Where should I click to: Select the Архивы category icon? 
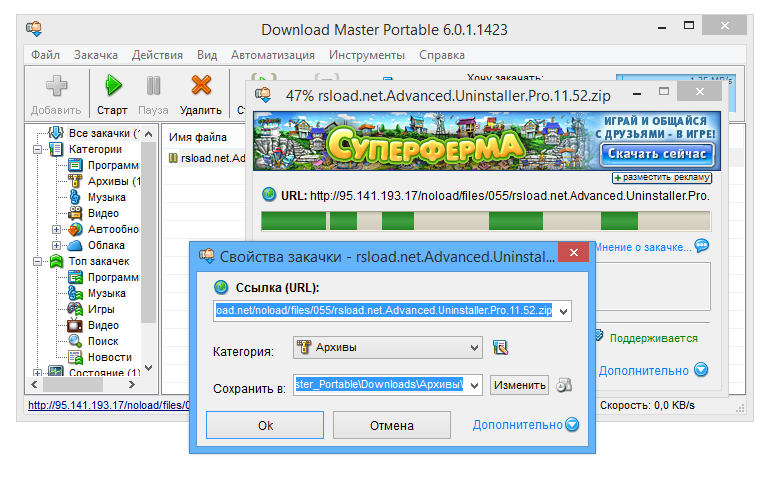(75, 181)
